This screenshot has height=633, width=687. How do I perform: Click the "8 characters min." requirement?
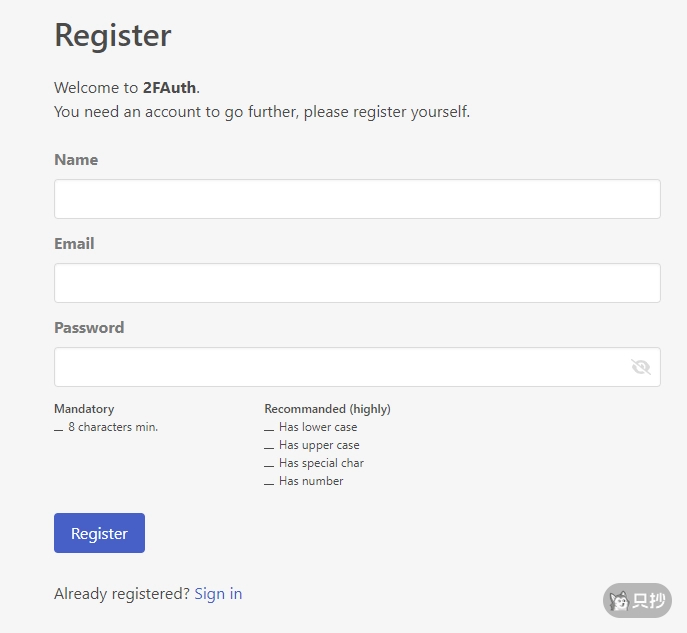pyautogui.click(x=113, y=427)
